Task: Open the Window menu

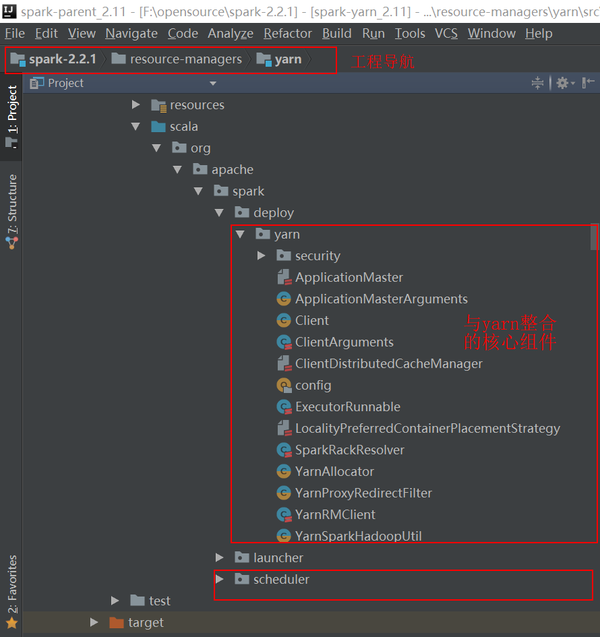Action: point(492,33)
